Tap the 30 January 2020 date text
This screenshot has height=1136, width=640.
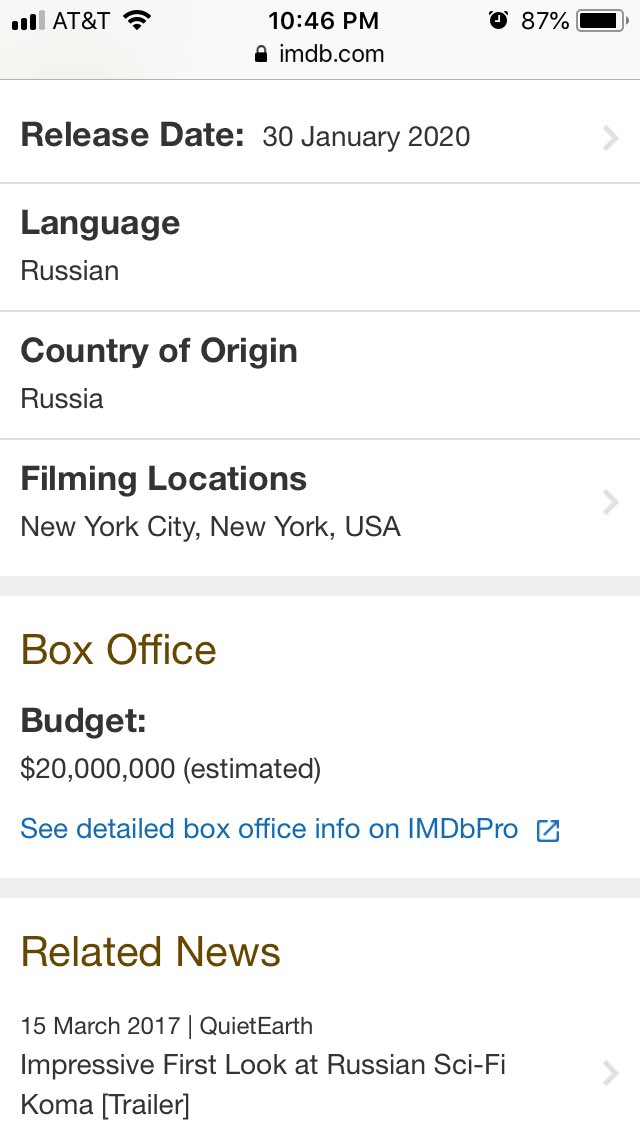click(366, 137)
